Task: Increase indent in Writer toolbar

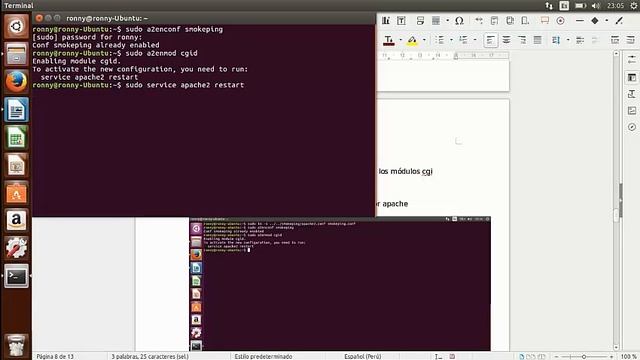Action: 615,40
